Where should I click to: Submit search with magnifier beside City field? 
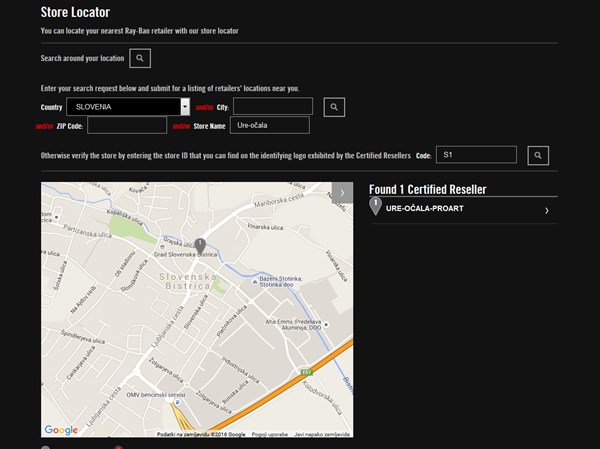pyautogui.click(x=334, y=107)
